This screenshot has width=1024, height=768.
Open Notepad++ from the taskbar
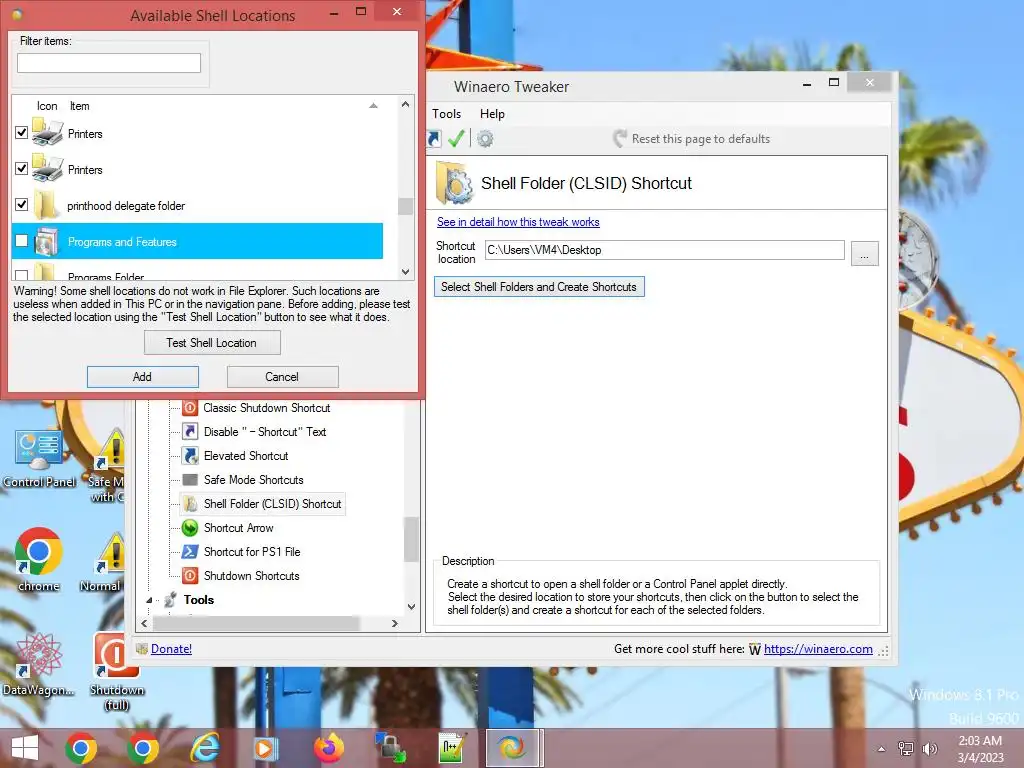[453, 748]
